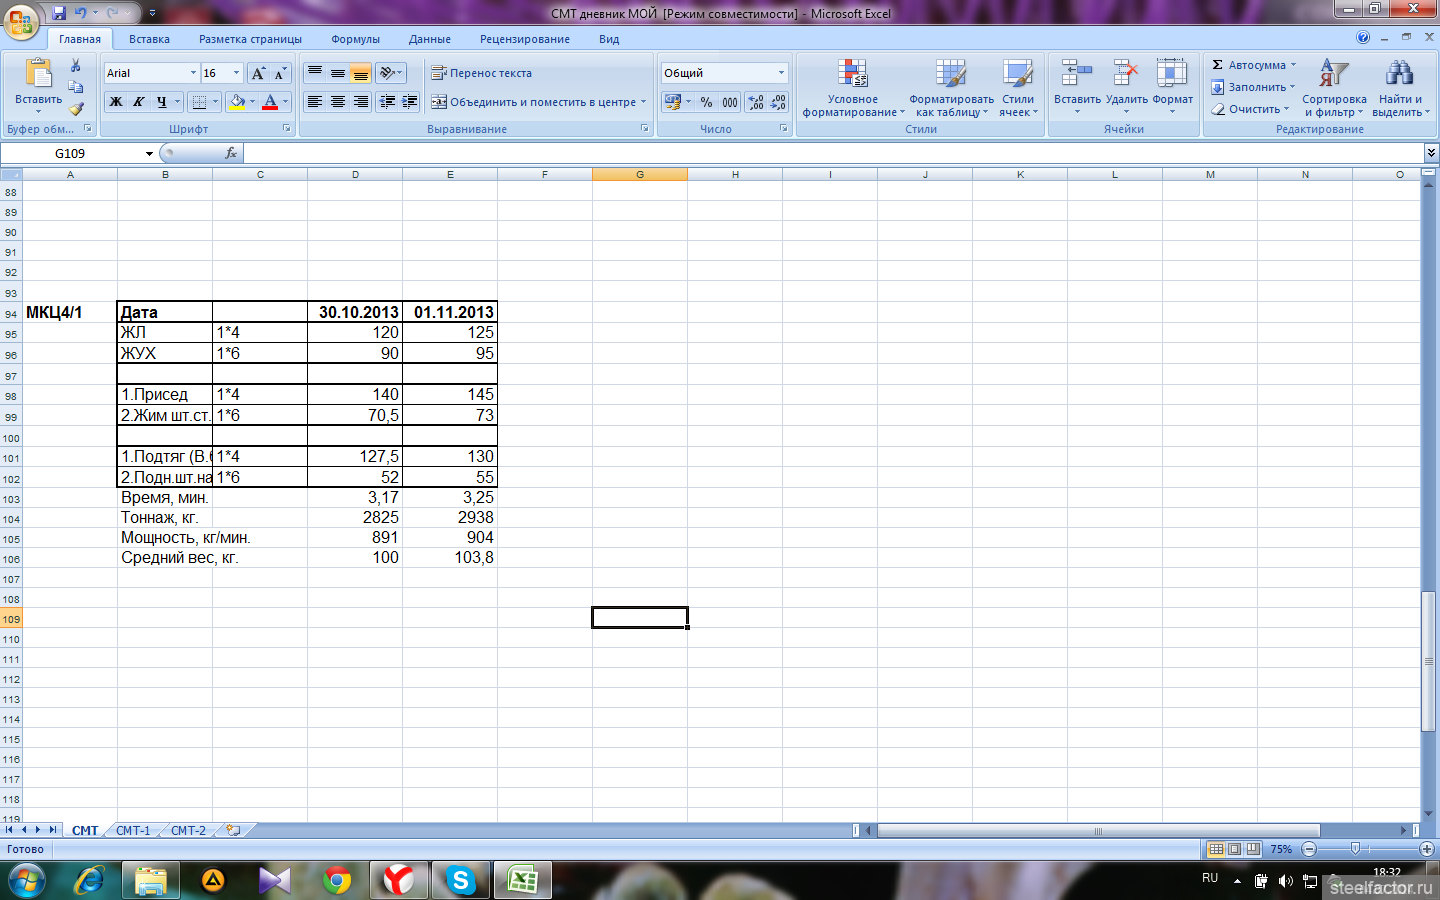Switch to the Вставка ribbon tab
The image size is (1440, 900).
[149, 39]
